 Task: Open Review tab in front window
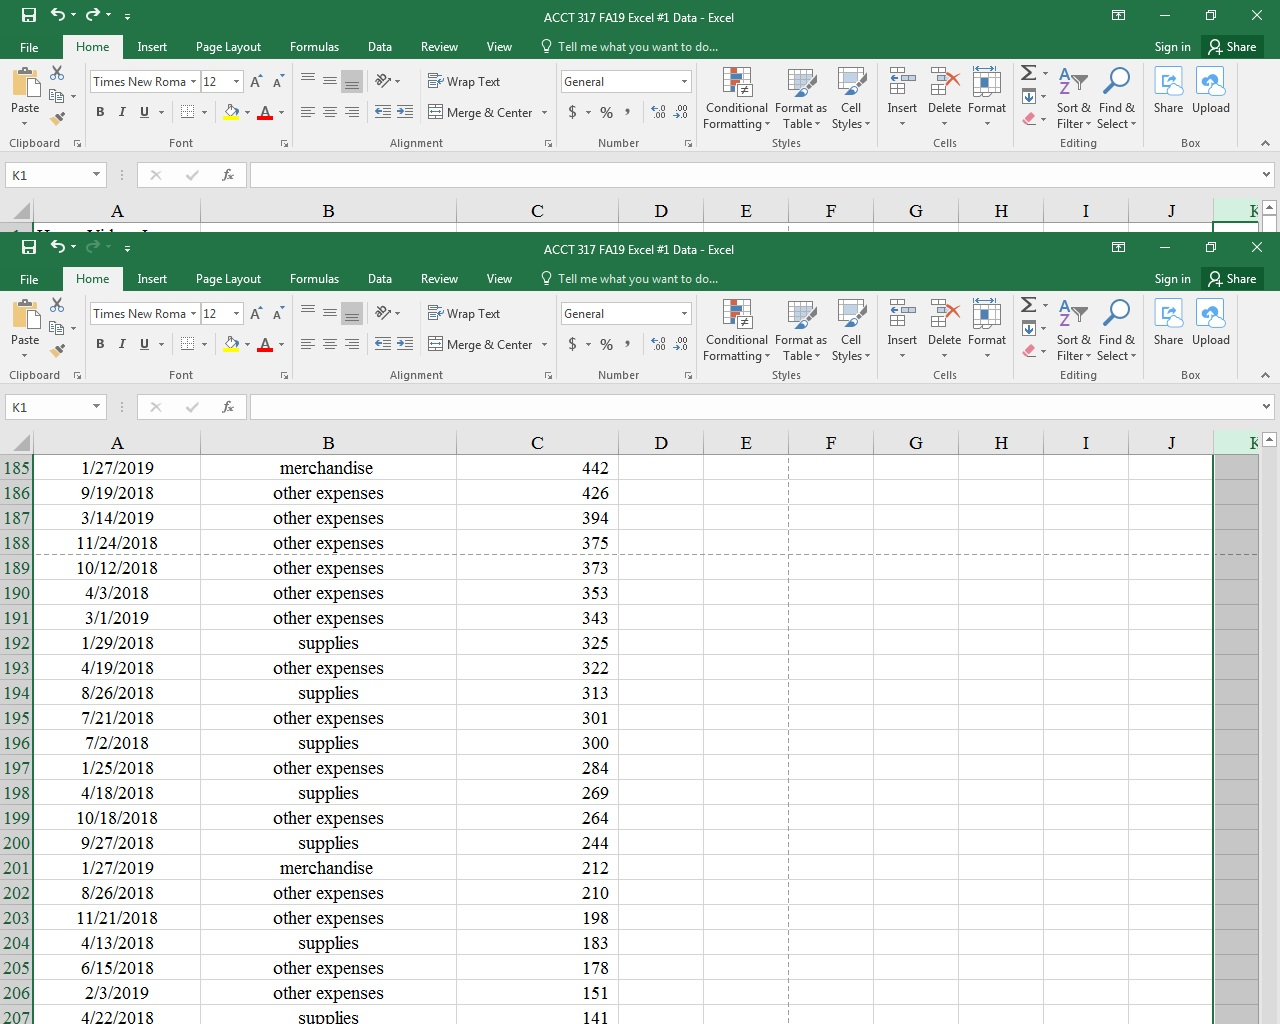coord(439,279)
